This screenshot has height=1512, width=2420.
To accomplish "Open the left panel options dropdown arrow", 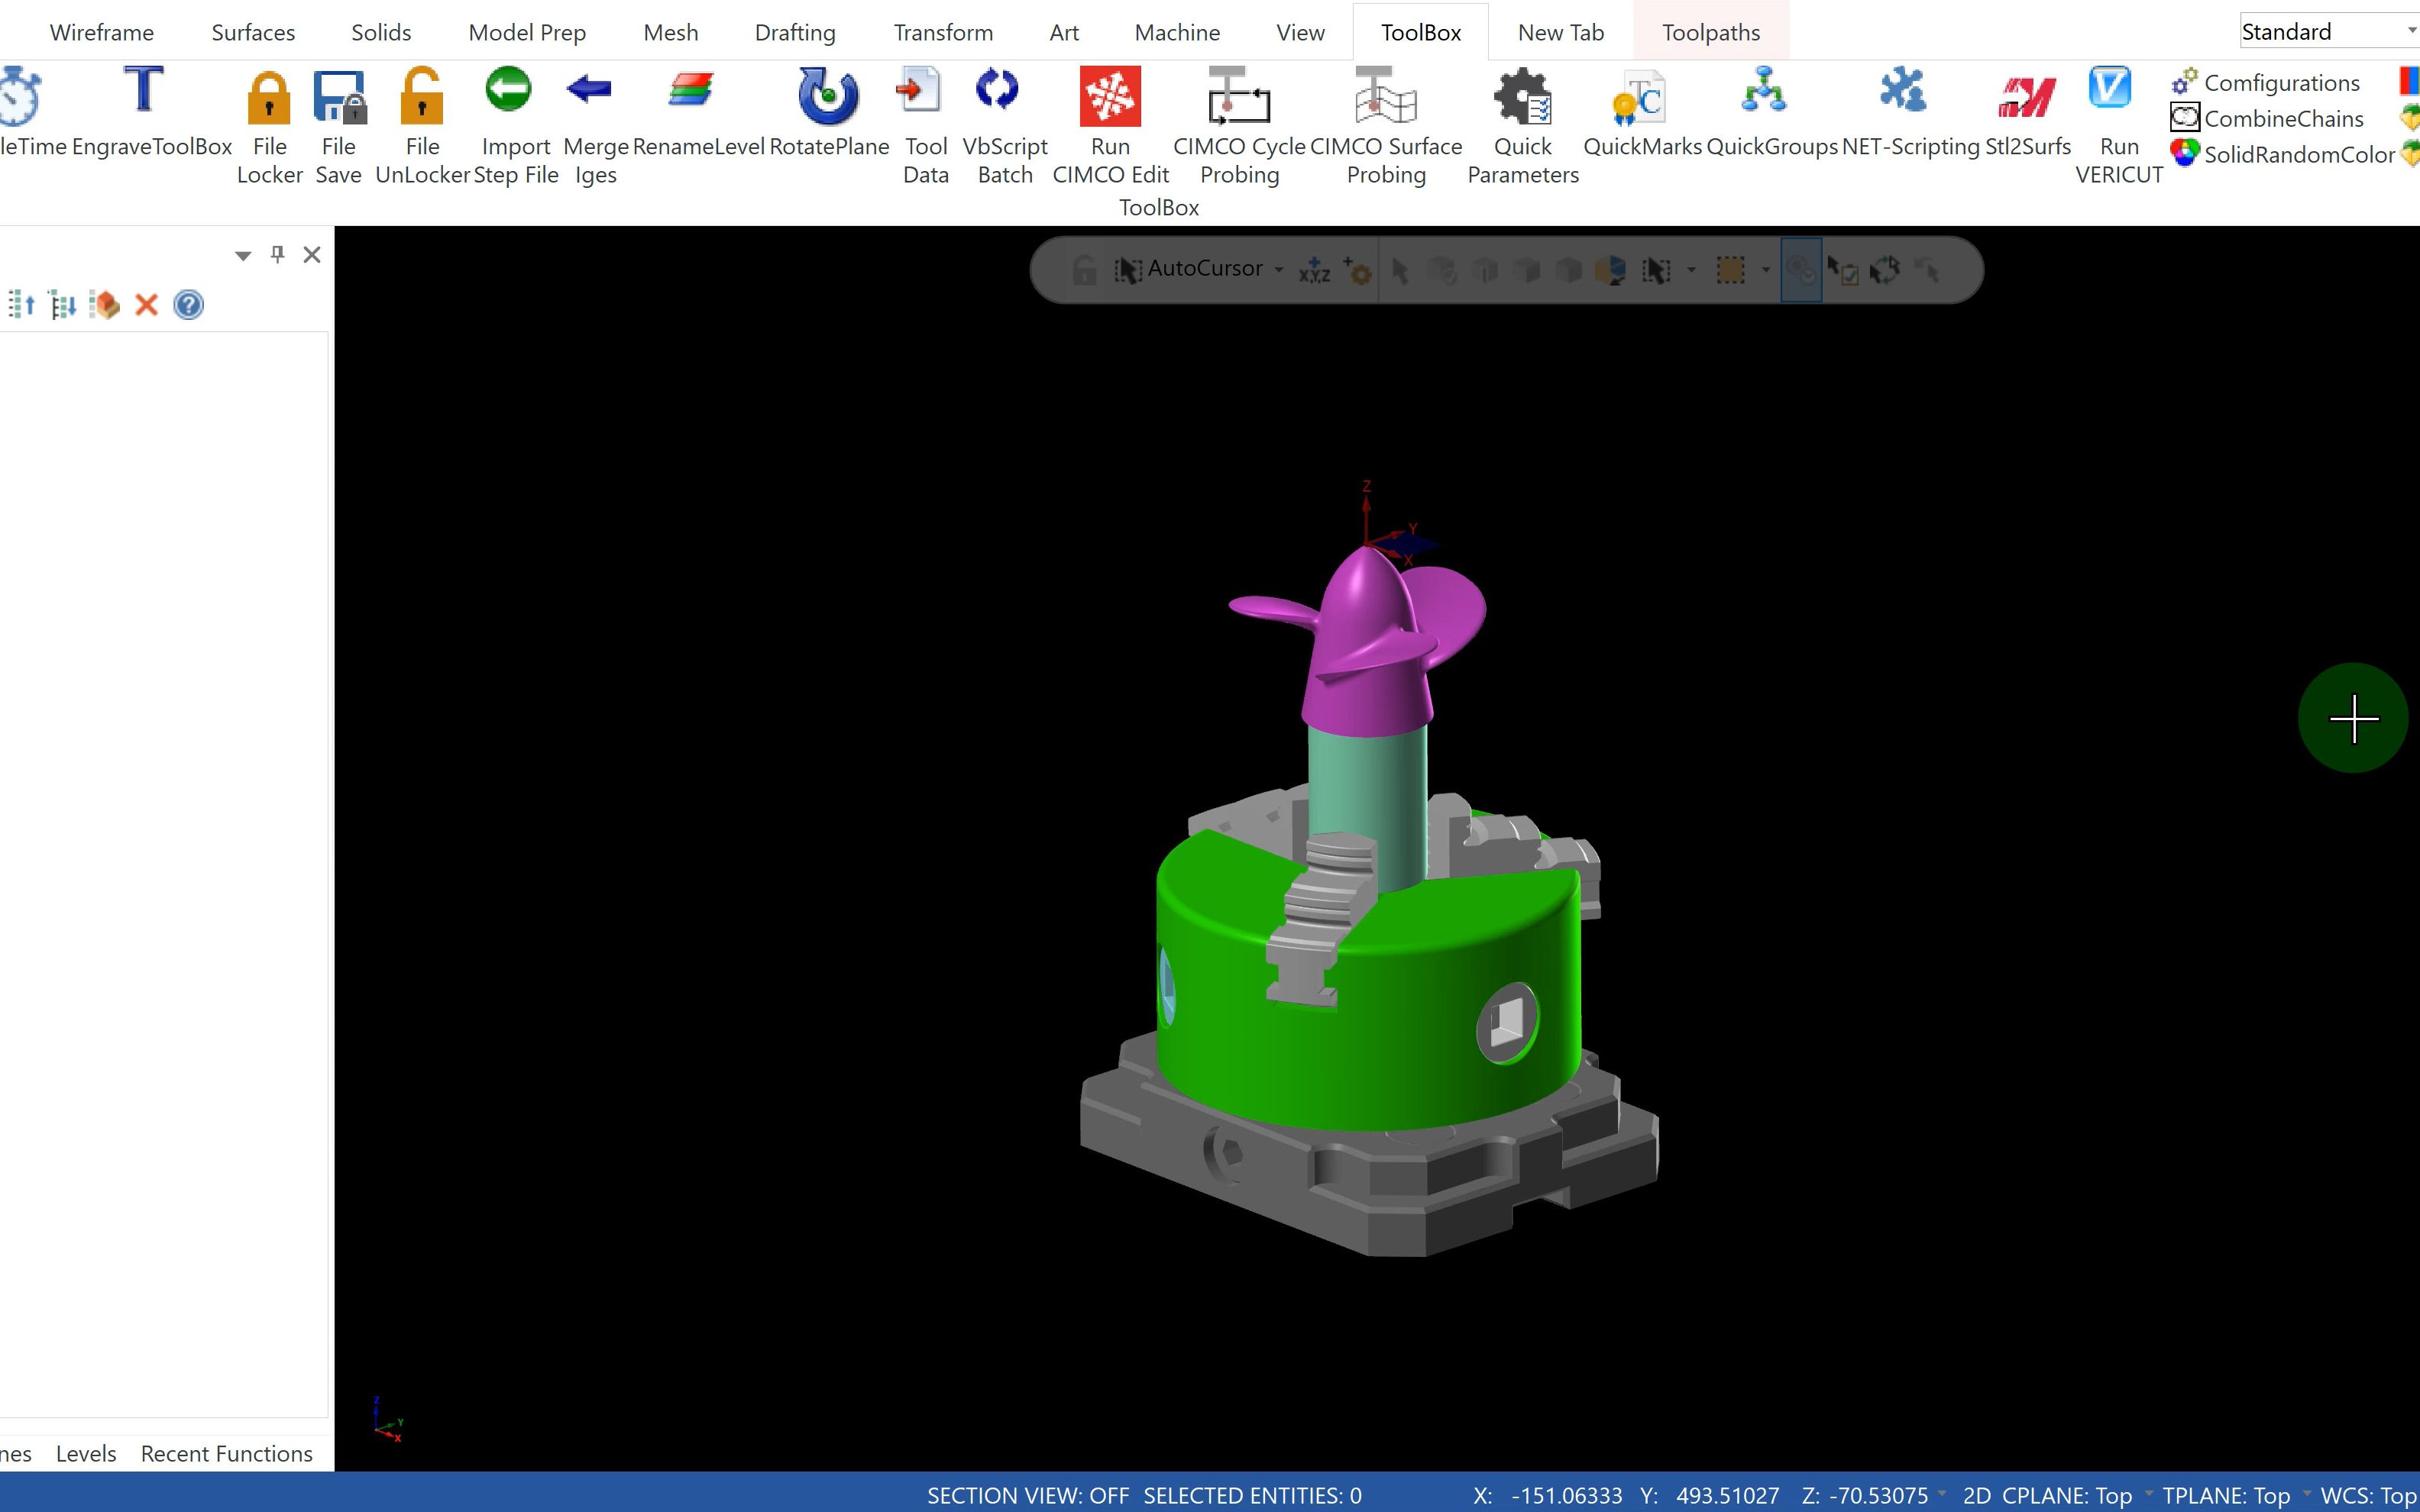I will (242, 256).
